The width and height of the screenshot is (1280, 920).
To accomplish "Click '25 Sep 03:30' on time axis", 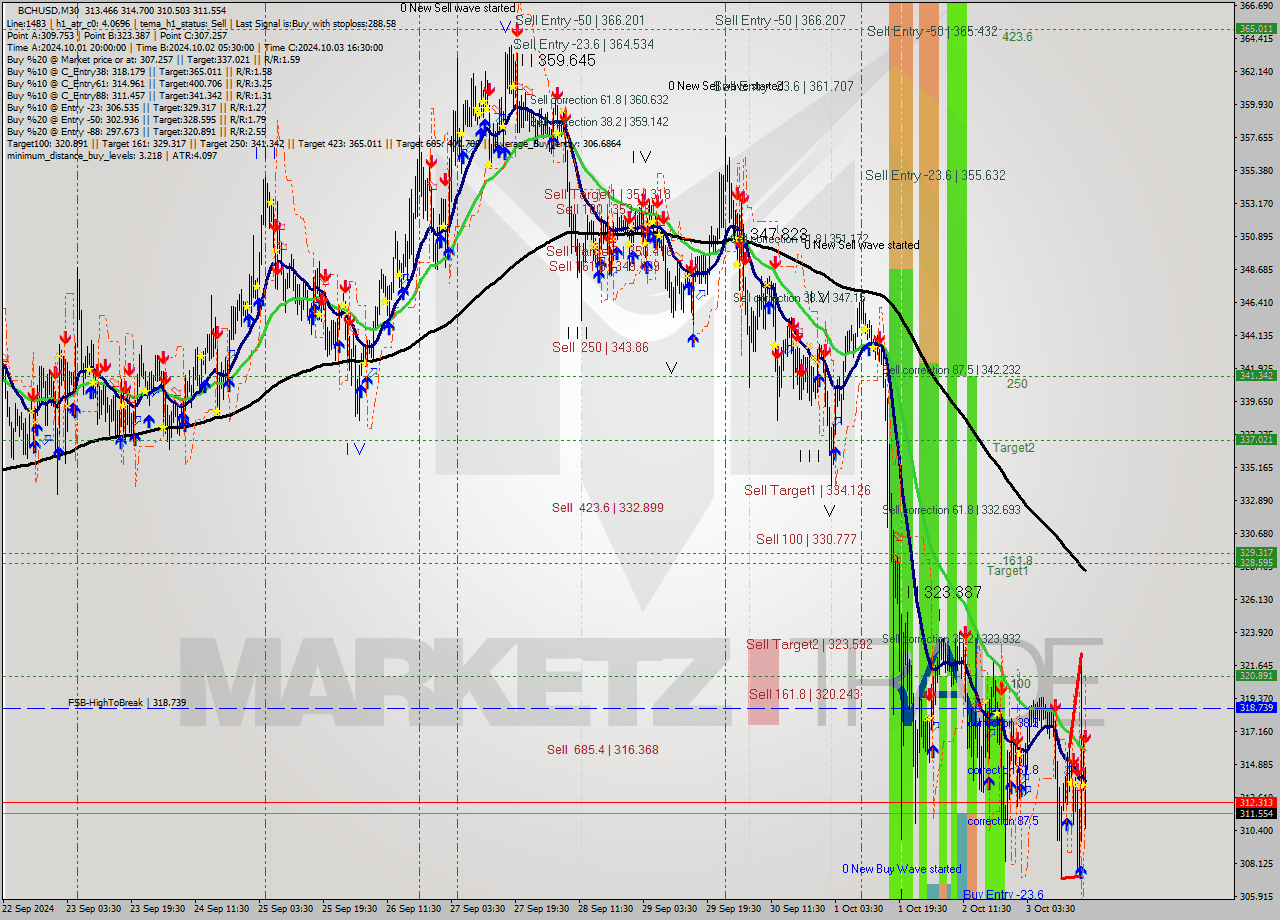I will (285, 909).
